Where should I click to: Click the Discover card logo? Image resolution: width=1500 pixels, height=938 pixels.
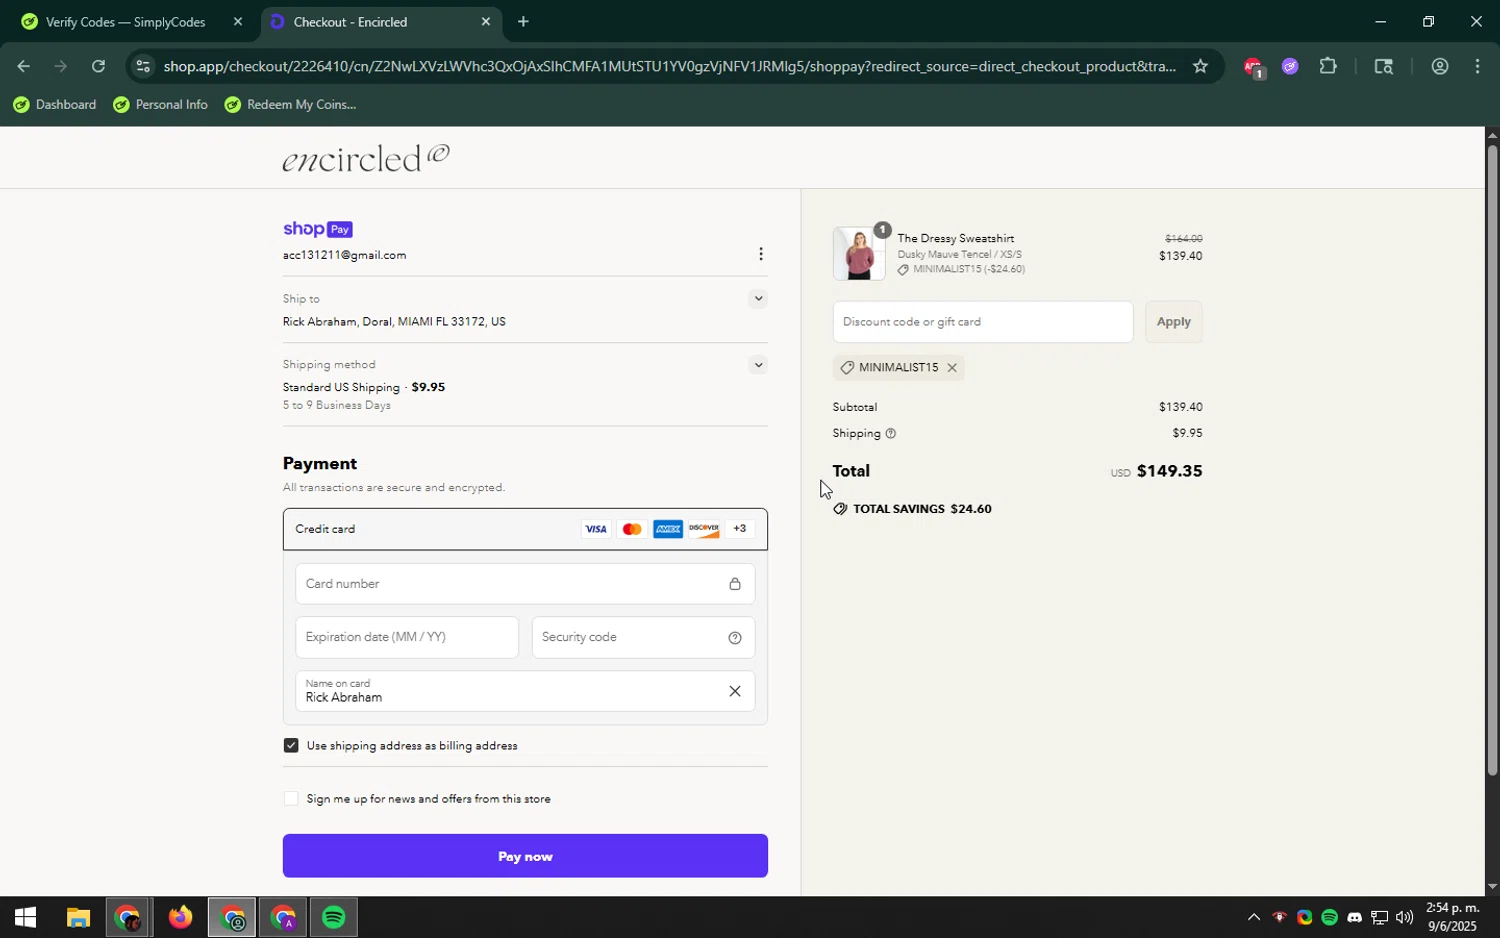click(x=704, y=529)
